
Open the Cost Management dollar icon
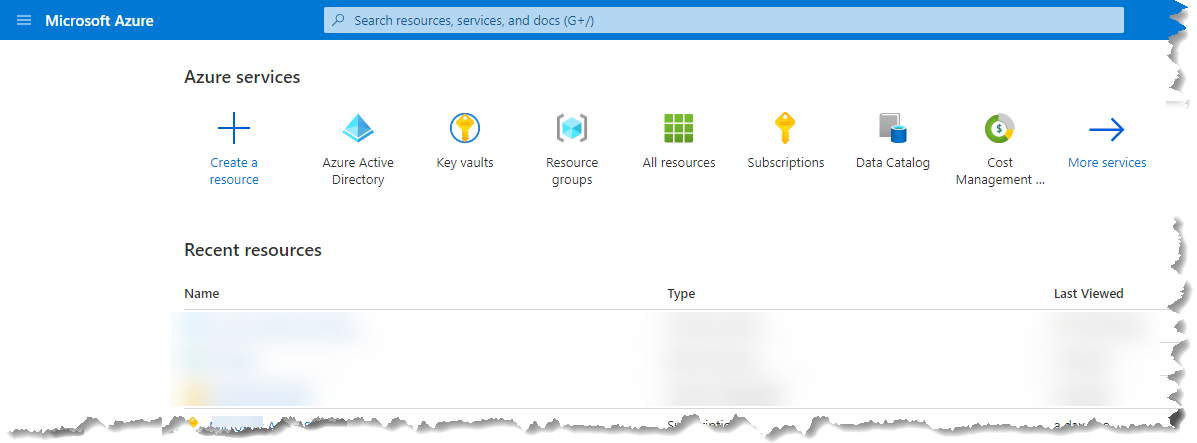tap(999, 128)
